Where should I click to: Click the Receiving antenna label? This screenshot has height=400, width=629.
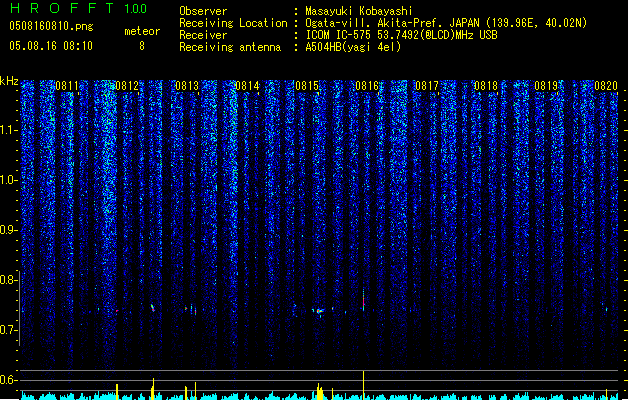(x=230, y=47)
